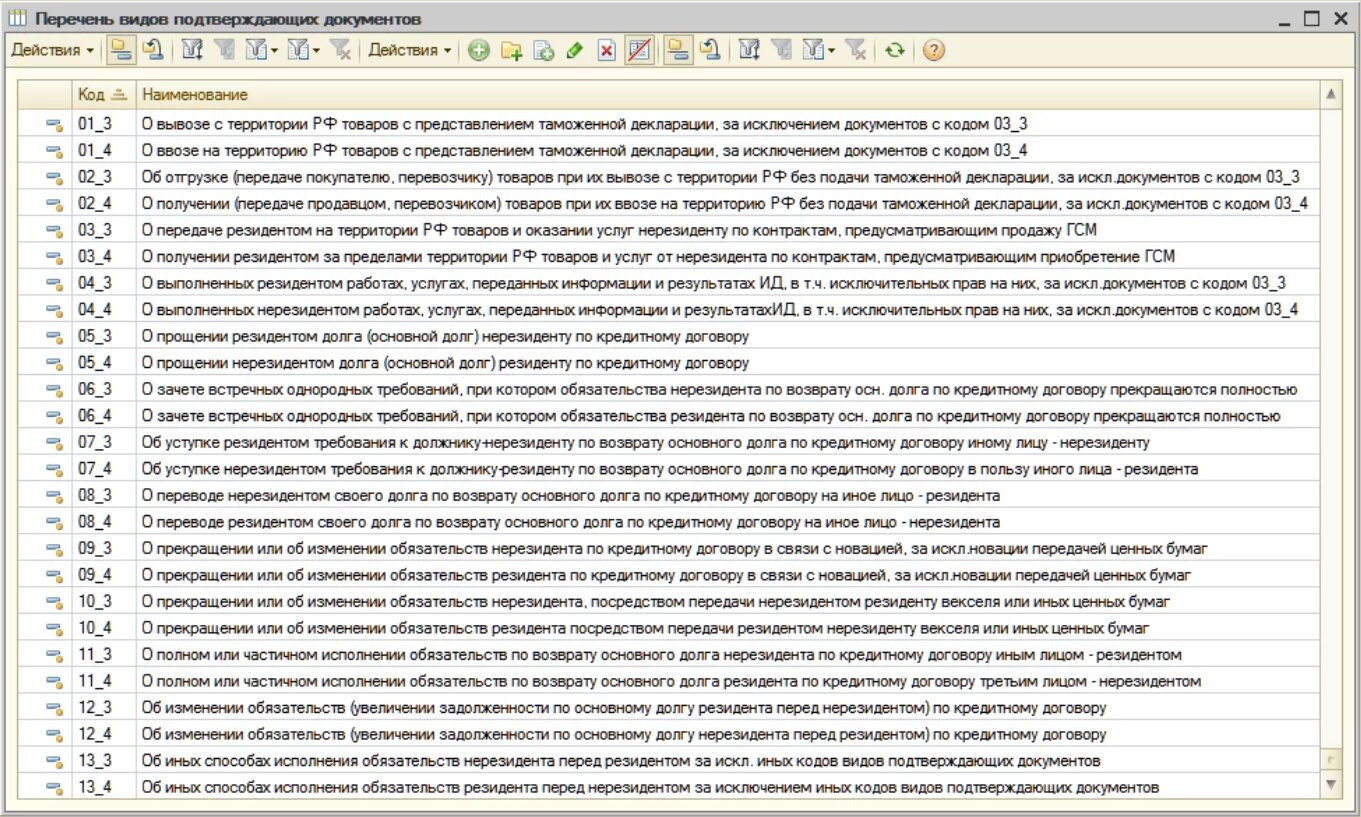This screenshot has height=817, width=1361.
Task: Click the row icon for code 10_4
Action: [x=55, y=628]
